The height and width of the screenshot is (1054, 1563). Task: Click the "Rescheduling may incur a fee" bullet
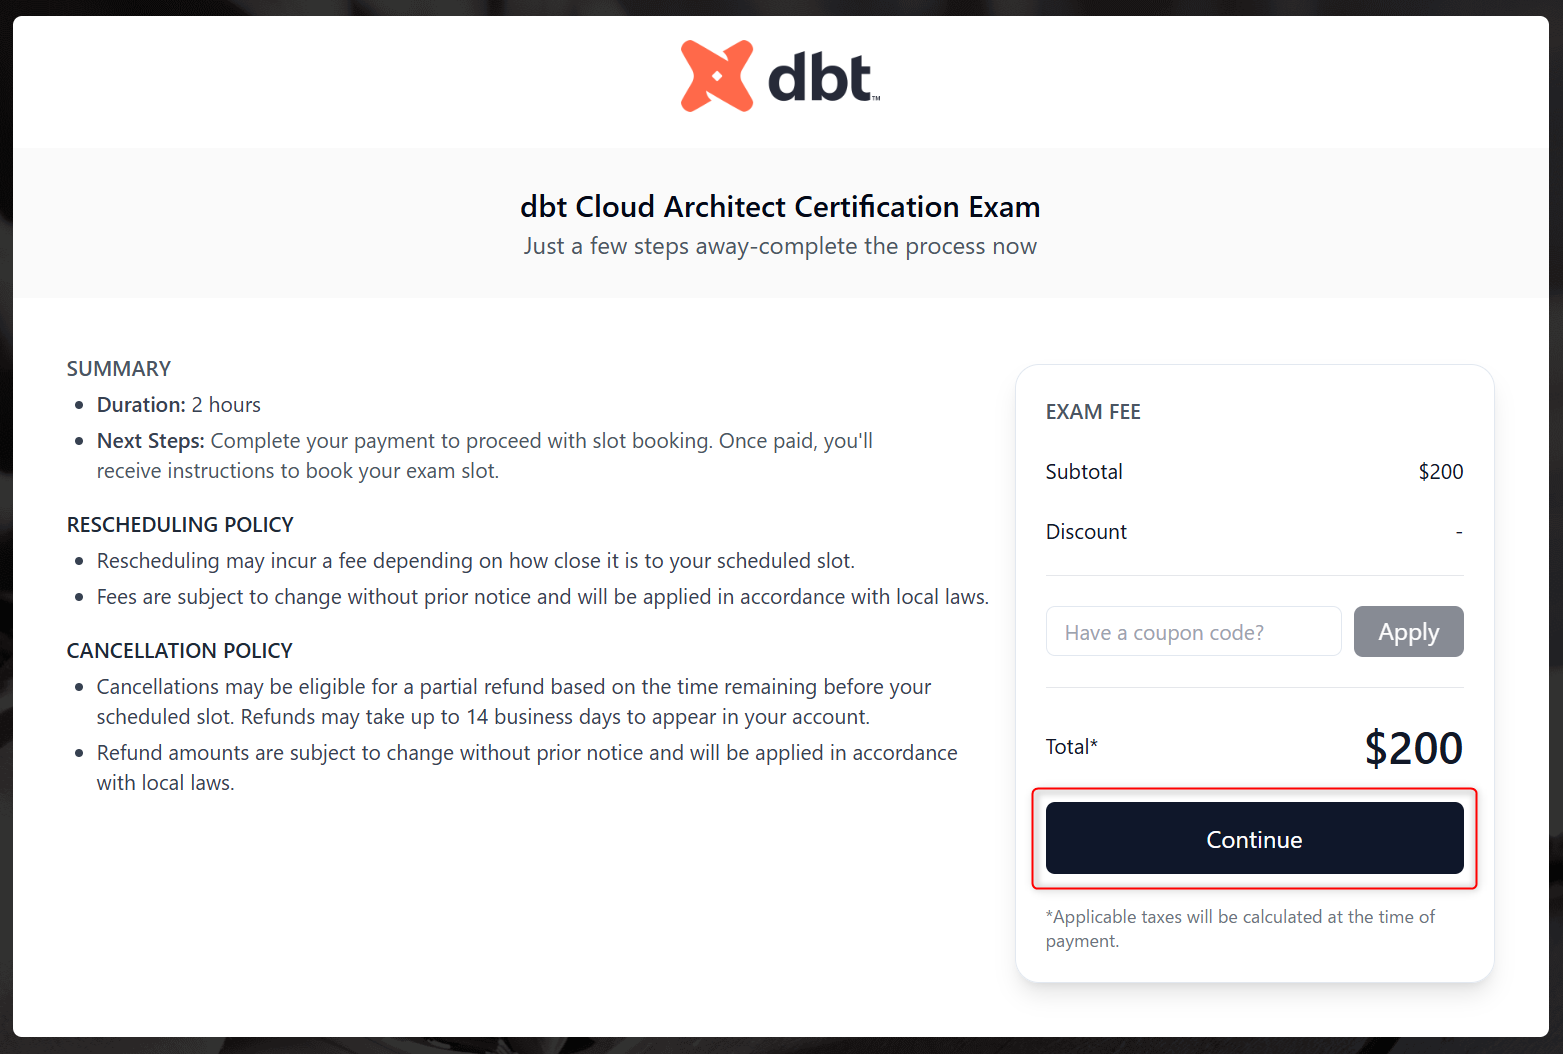(475, 560)
